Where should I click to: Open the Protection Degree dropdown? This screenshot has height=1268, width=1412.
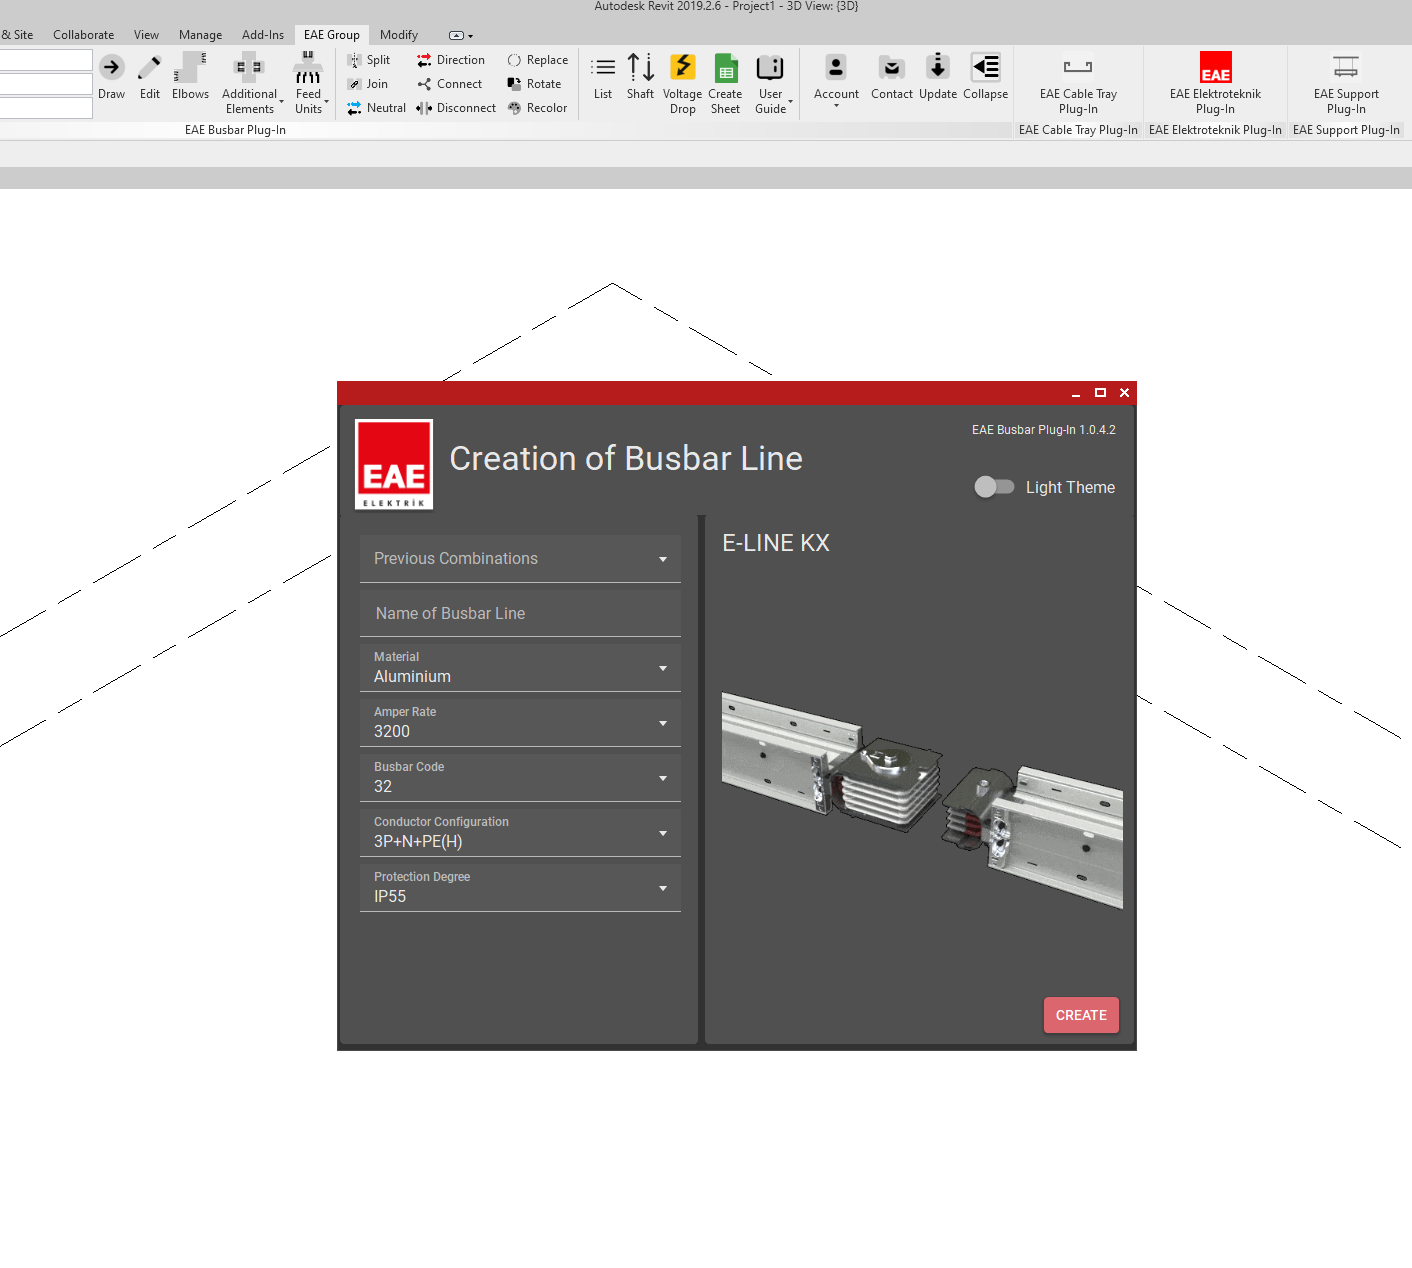point(520,888)
